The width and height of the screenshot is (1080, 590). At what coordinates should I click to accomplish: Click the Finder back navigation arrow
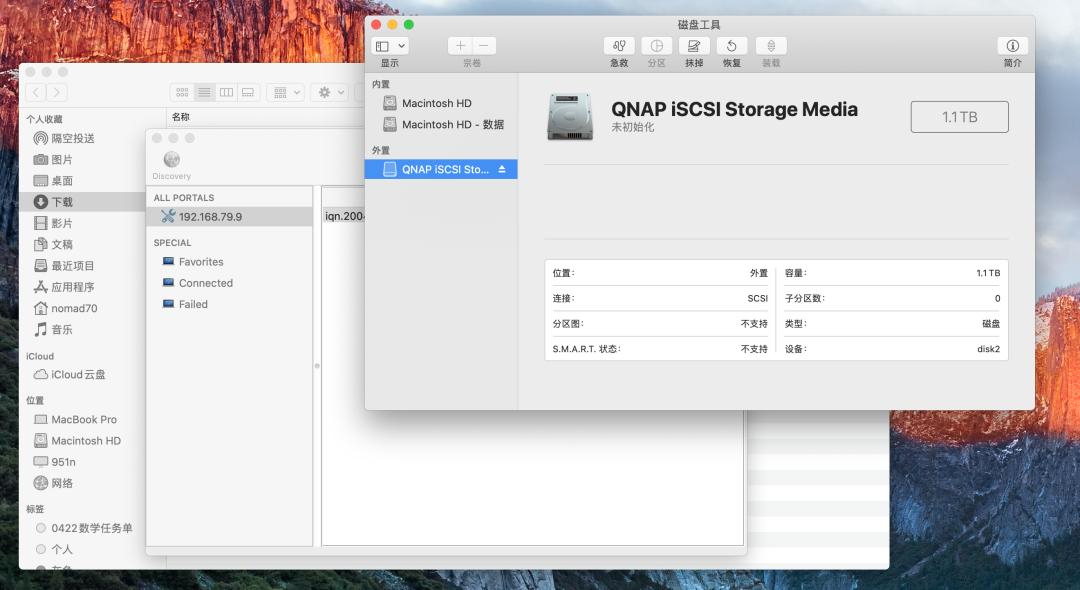pyautogui.click(x=36, y=92)
